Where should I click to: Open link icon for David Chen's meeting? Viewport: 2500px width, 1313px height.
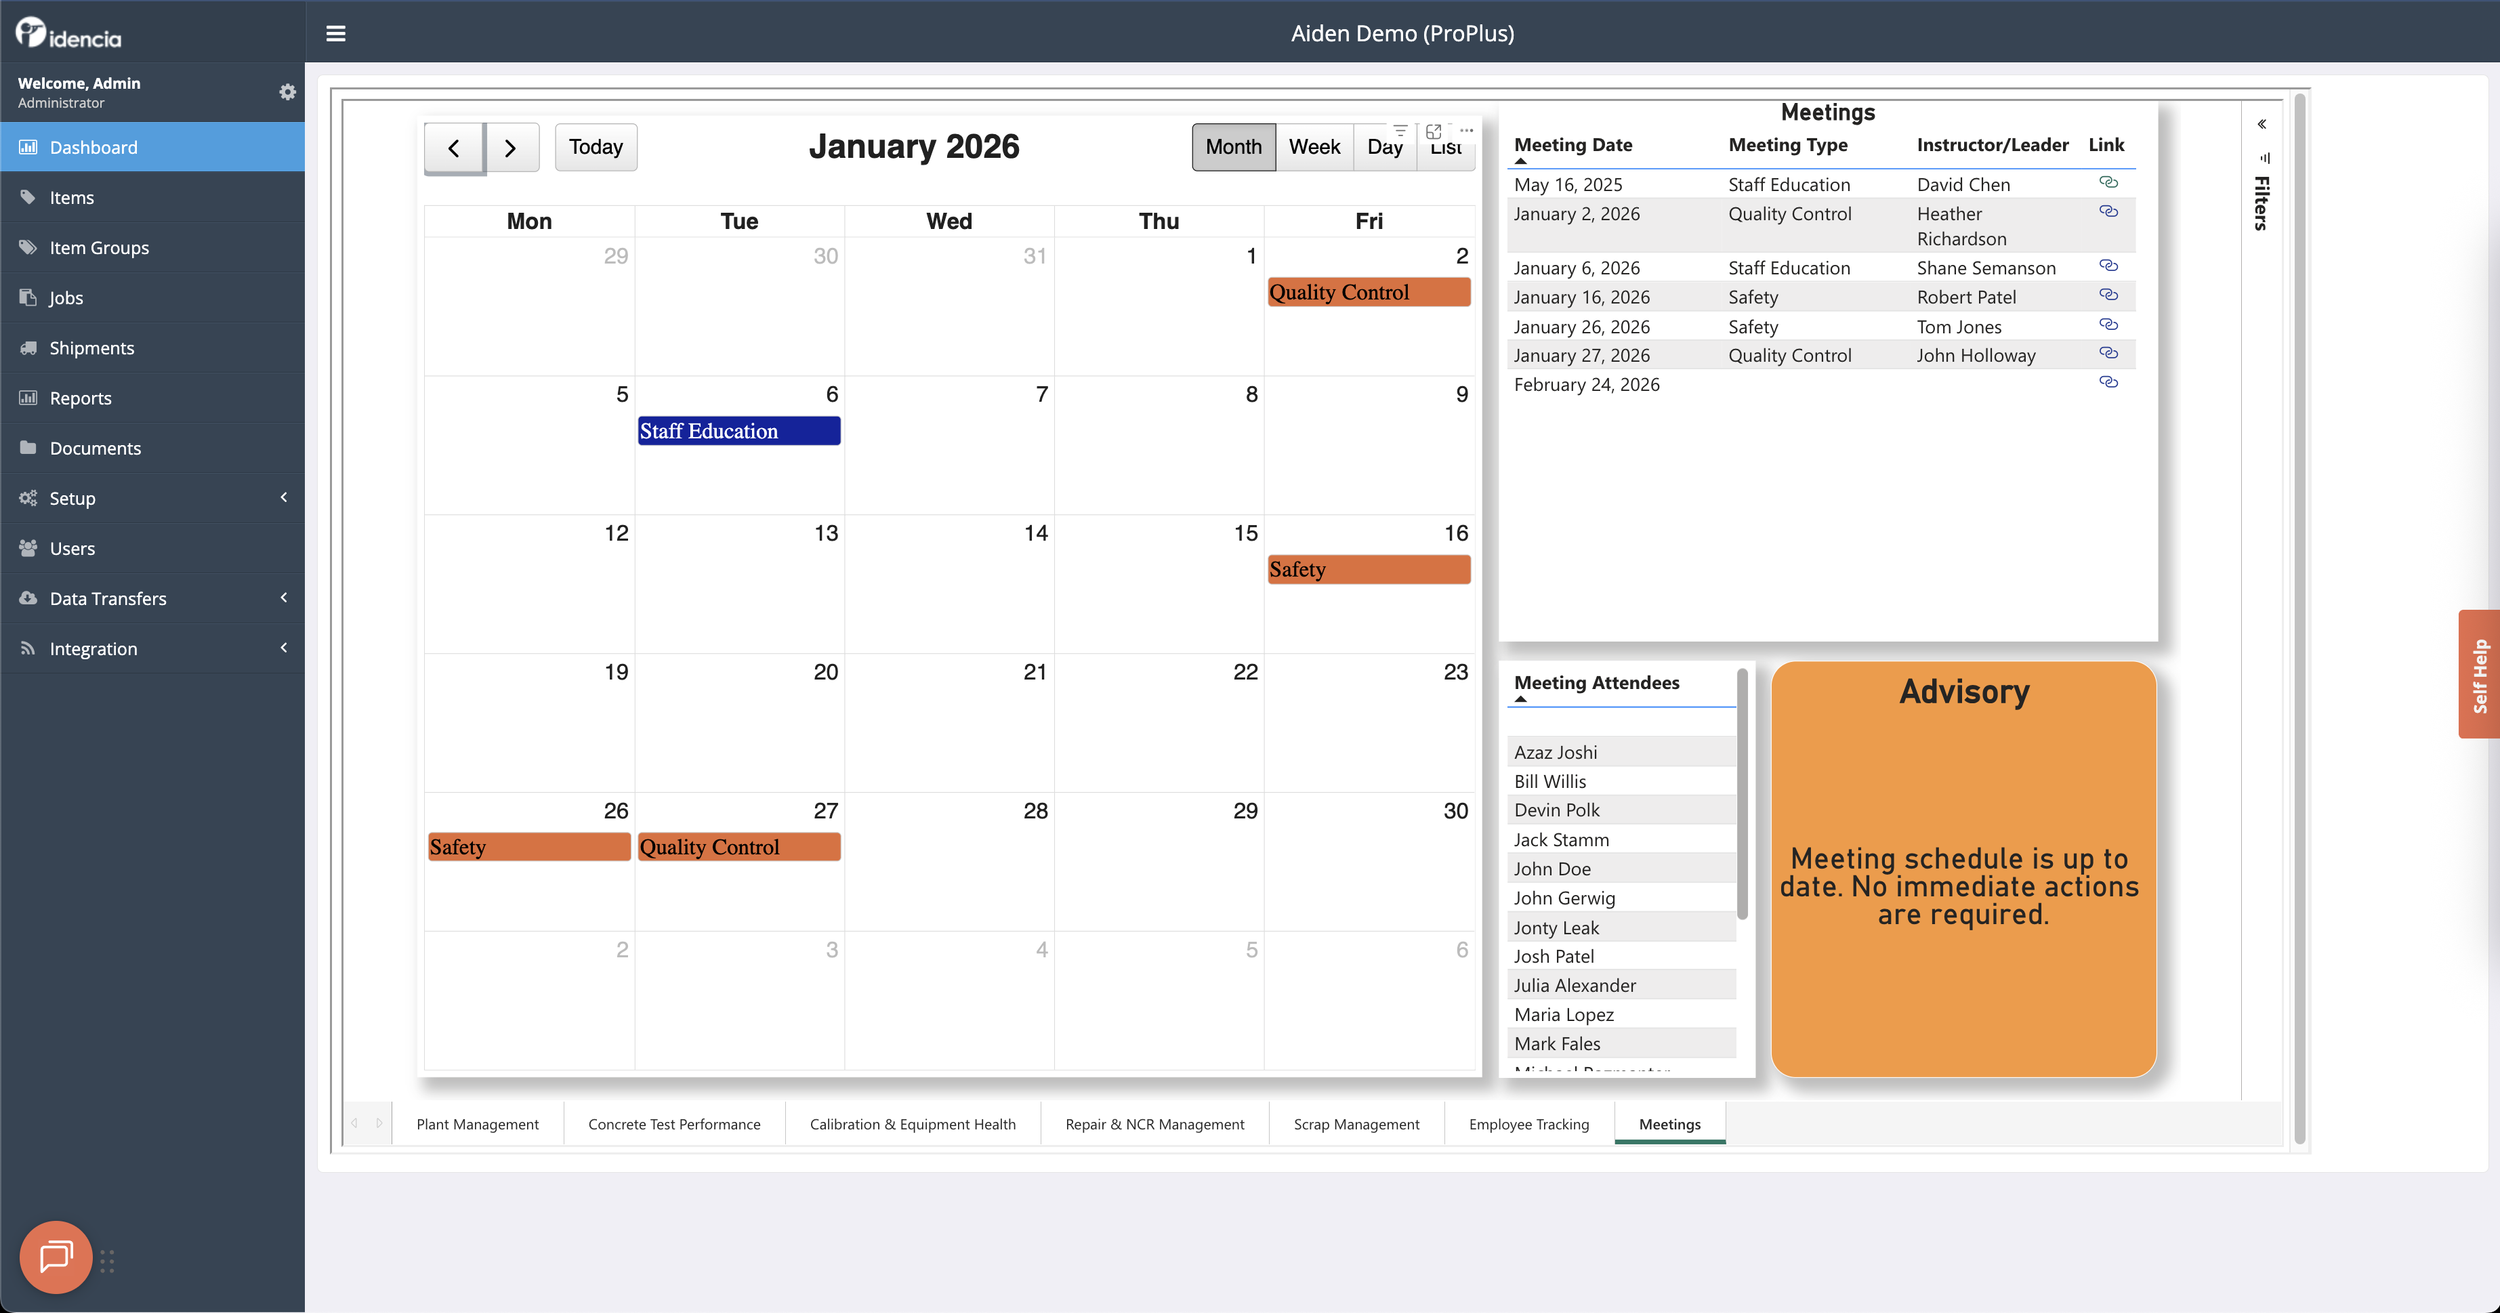[2108, 183]
